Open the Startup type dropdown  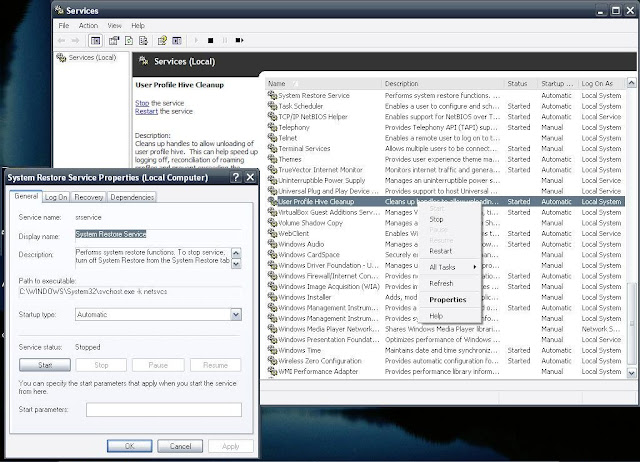[x=235, y=314]
